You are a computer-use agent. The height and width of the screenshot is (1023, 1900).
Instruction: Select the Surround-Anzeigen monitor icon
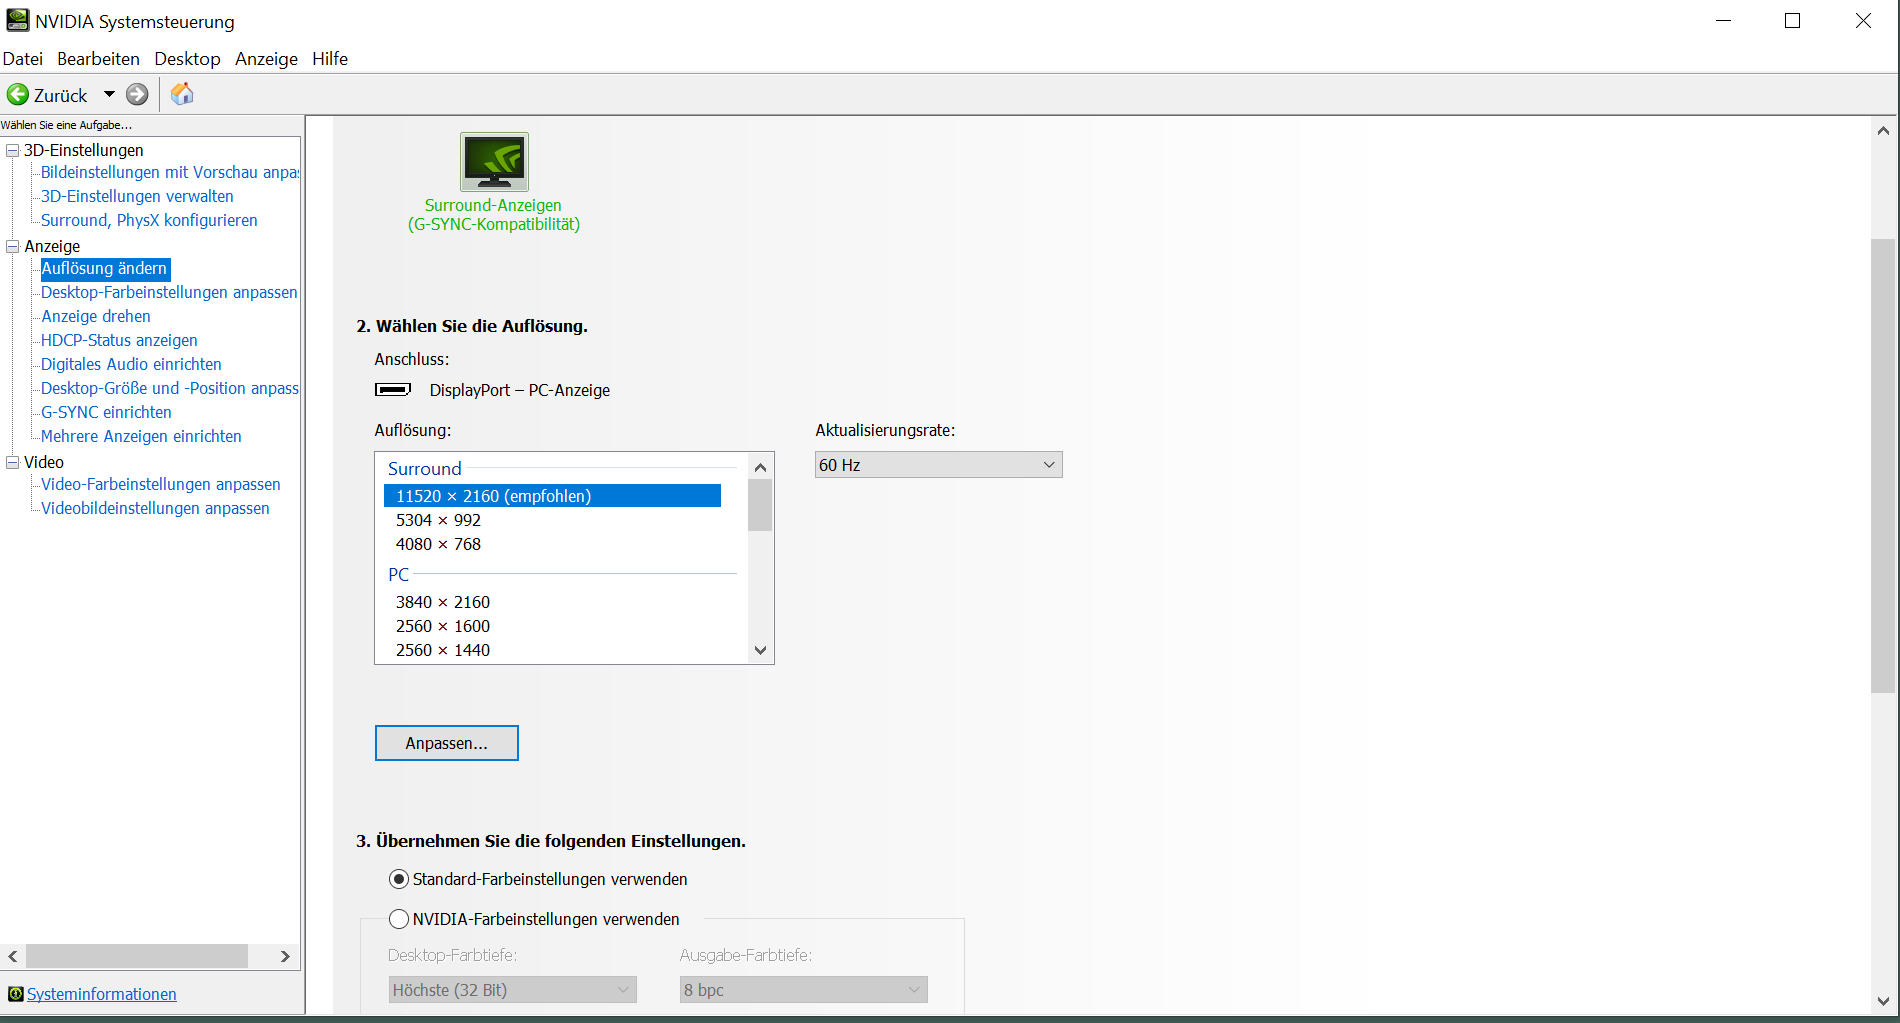[494, 162]
